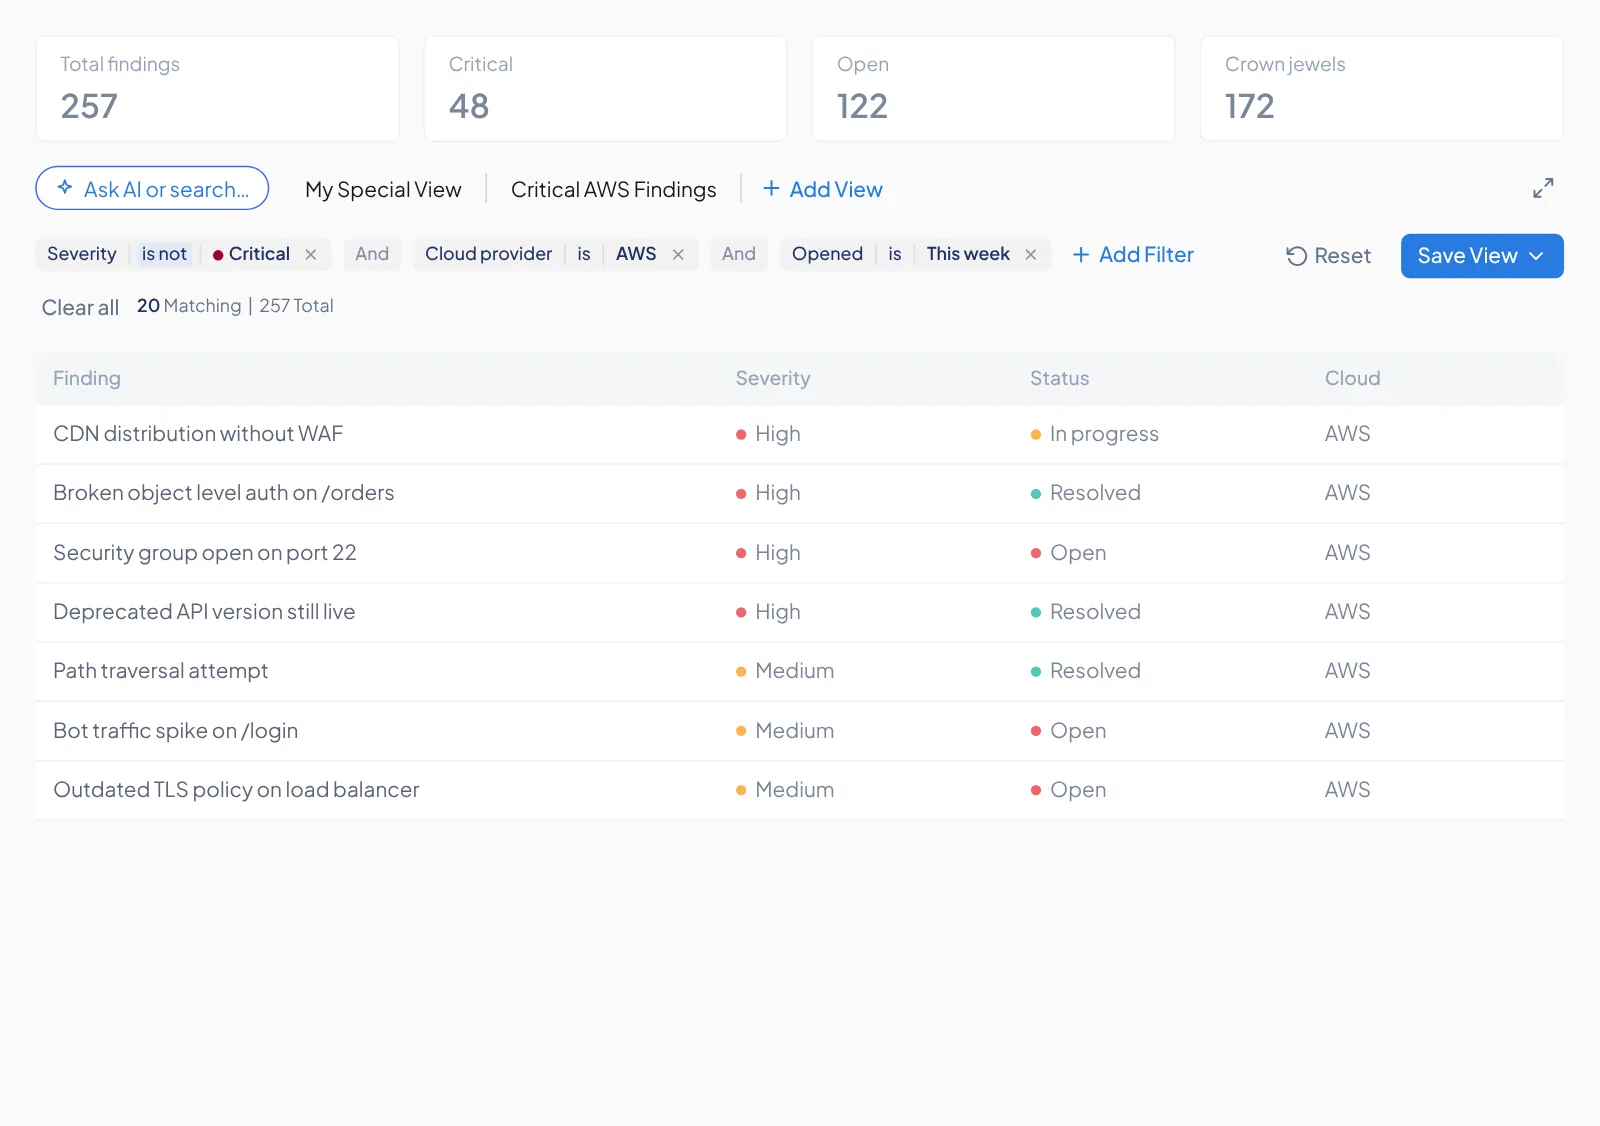Click the sparkle icon in Ask AI search
The width and height of the screenshot is (1600, 1126).
65,187
